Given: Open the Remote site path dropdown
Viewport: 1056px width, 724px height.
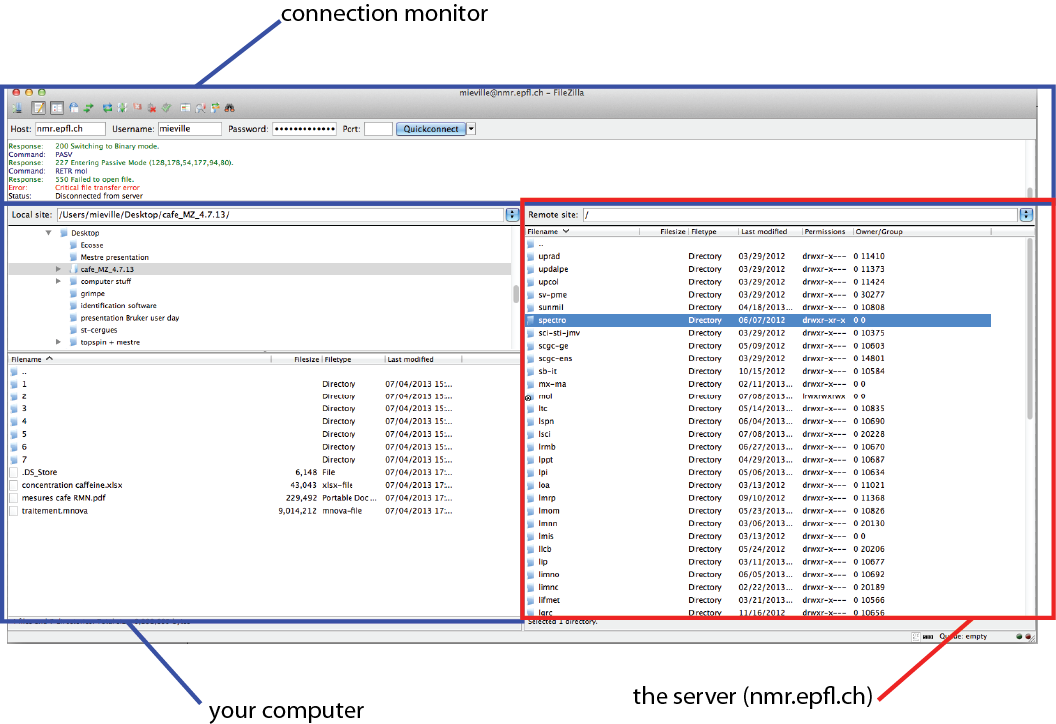Looking at the screenshot, I should (x=1026, y=215).
